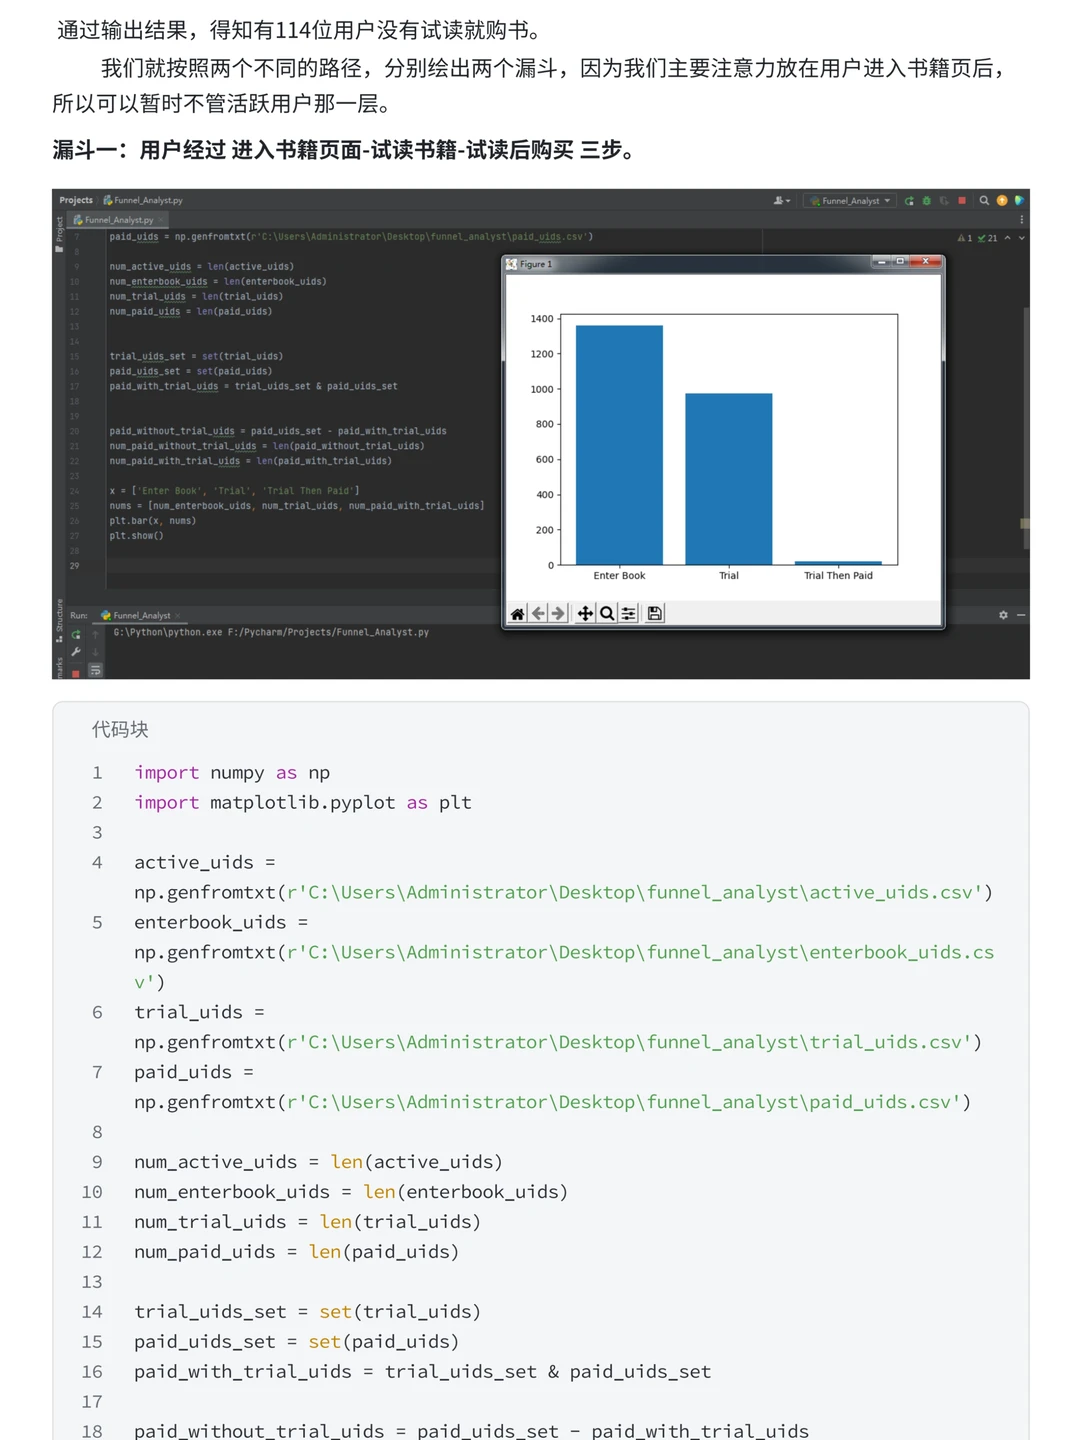This screenshot has height=1440, width=1080.
Task: Click the next highlighted error down chevron
Action: [1022, 238]
